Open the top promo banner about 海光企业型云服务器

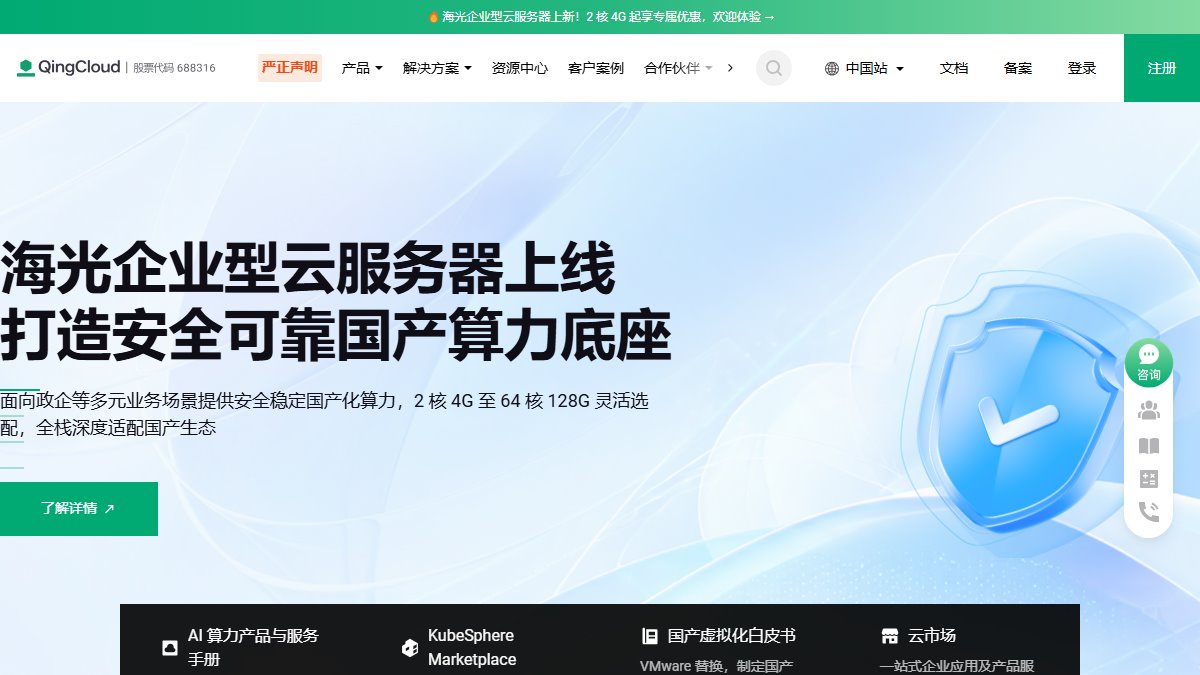click(600, 17)
